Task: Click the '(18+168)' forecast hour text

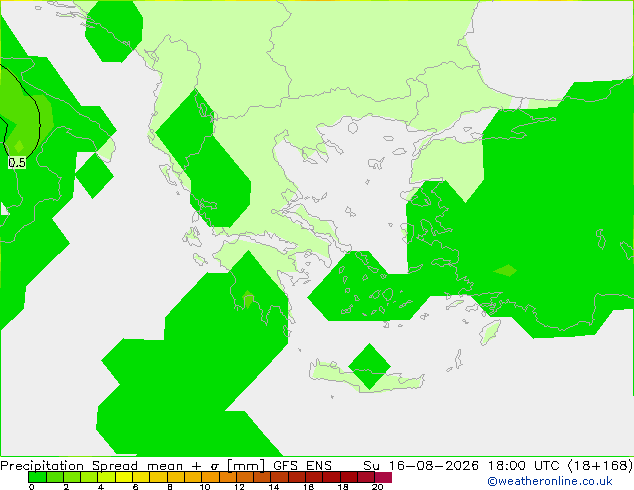Action: coord(600,465)
